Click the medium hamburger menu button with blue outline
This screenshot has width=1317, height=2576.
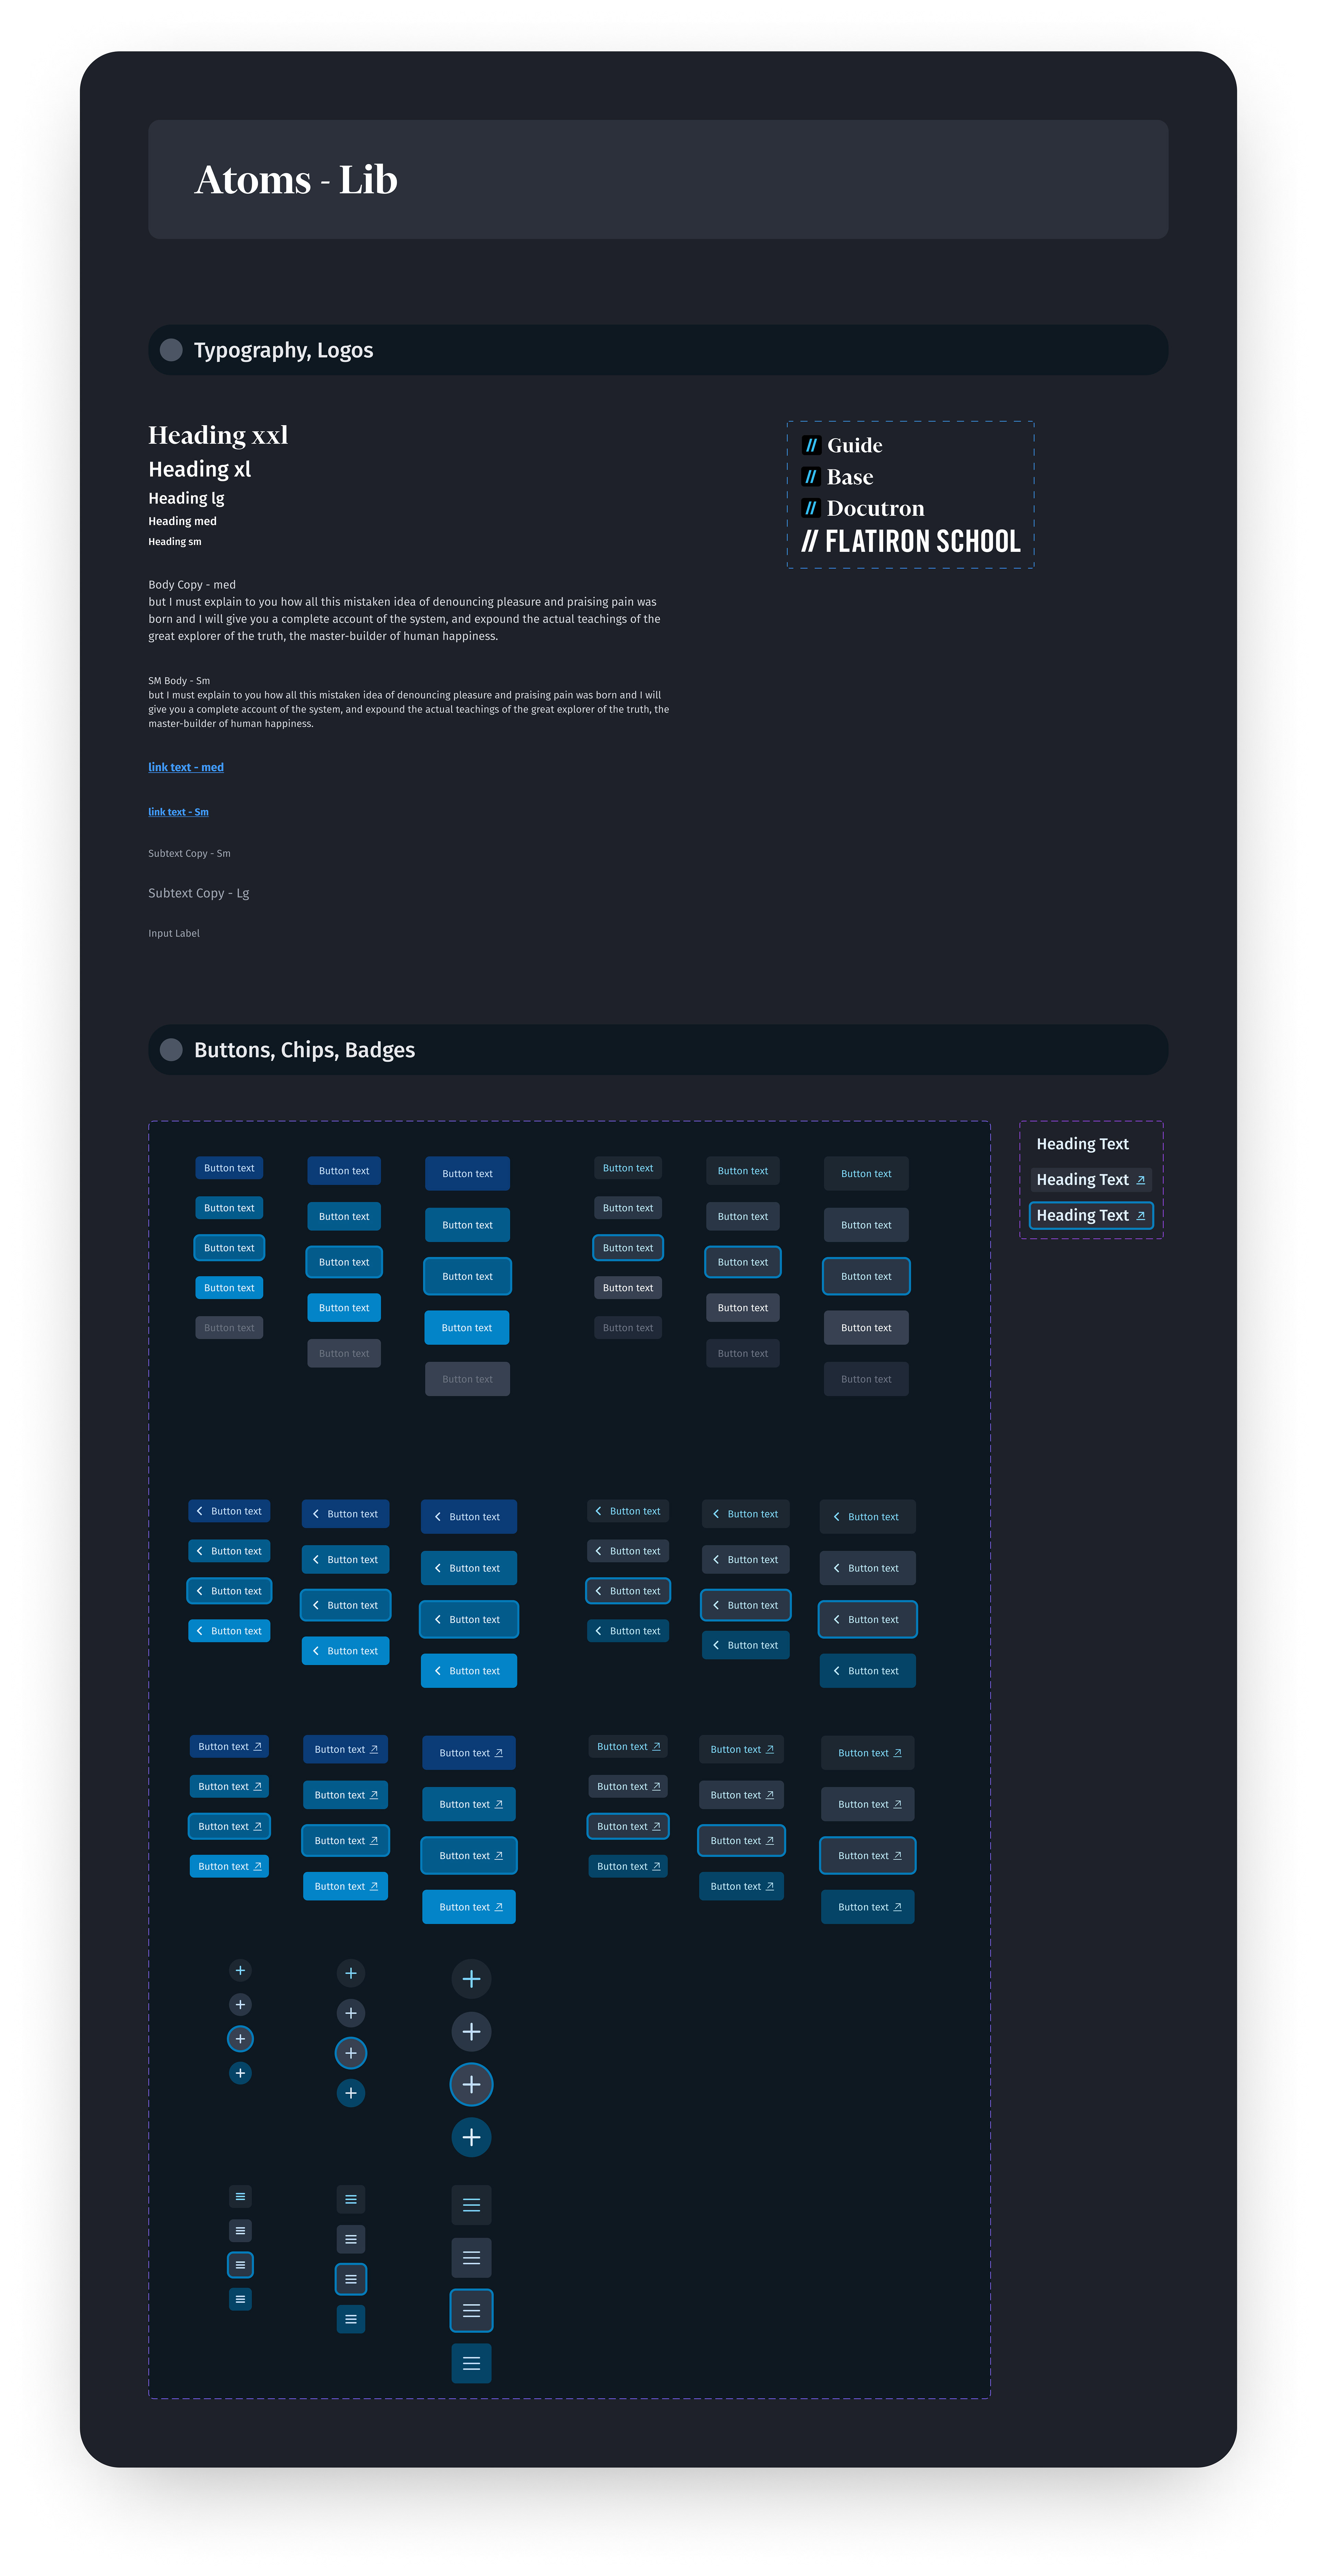point(350,2279)
